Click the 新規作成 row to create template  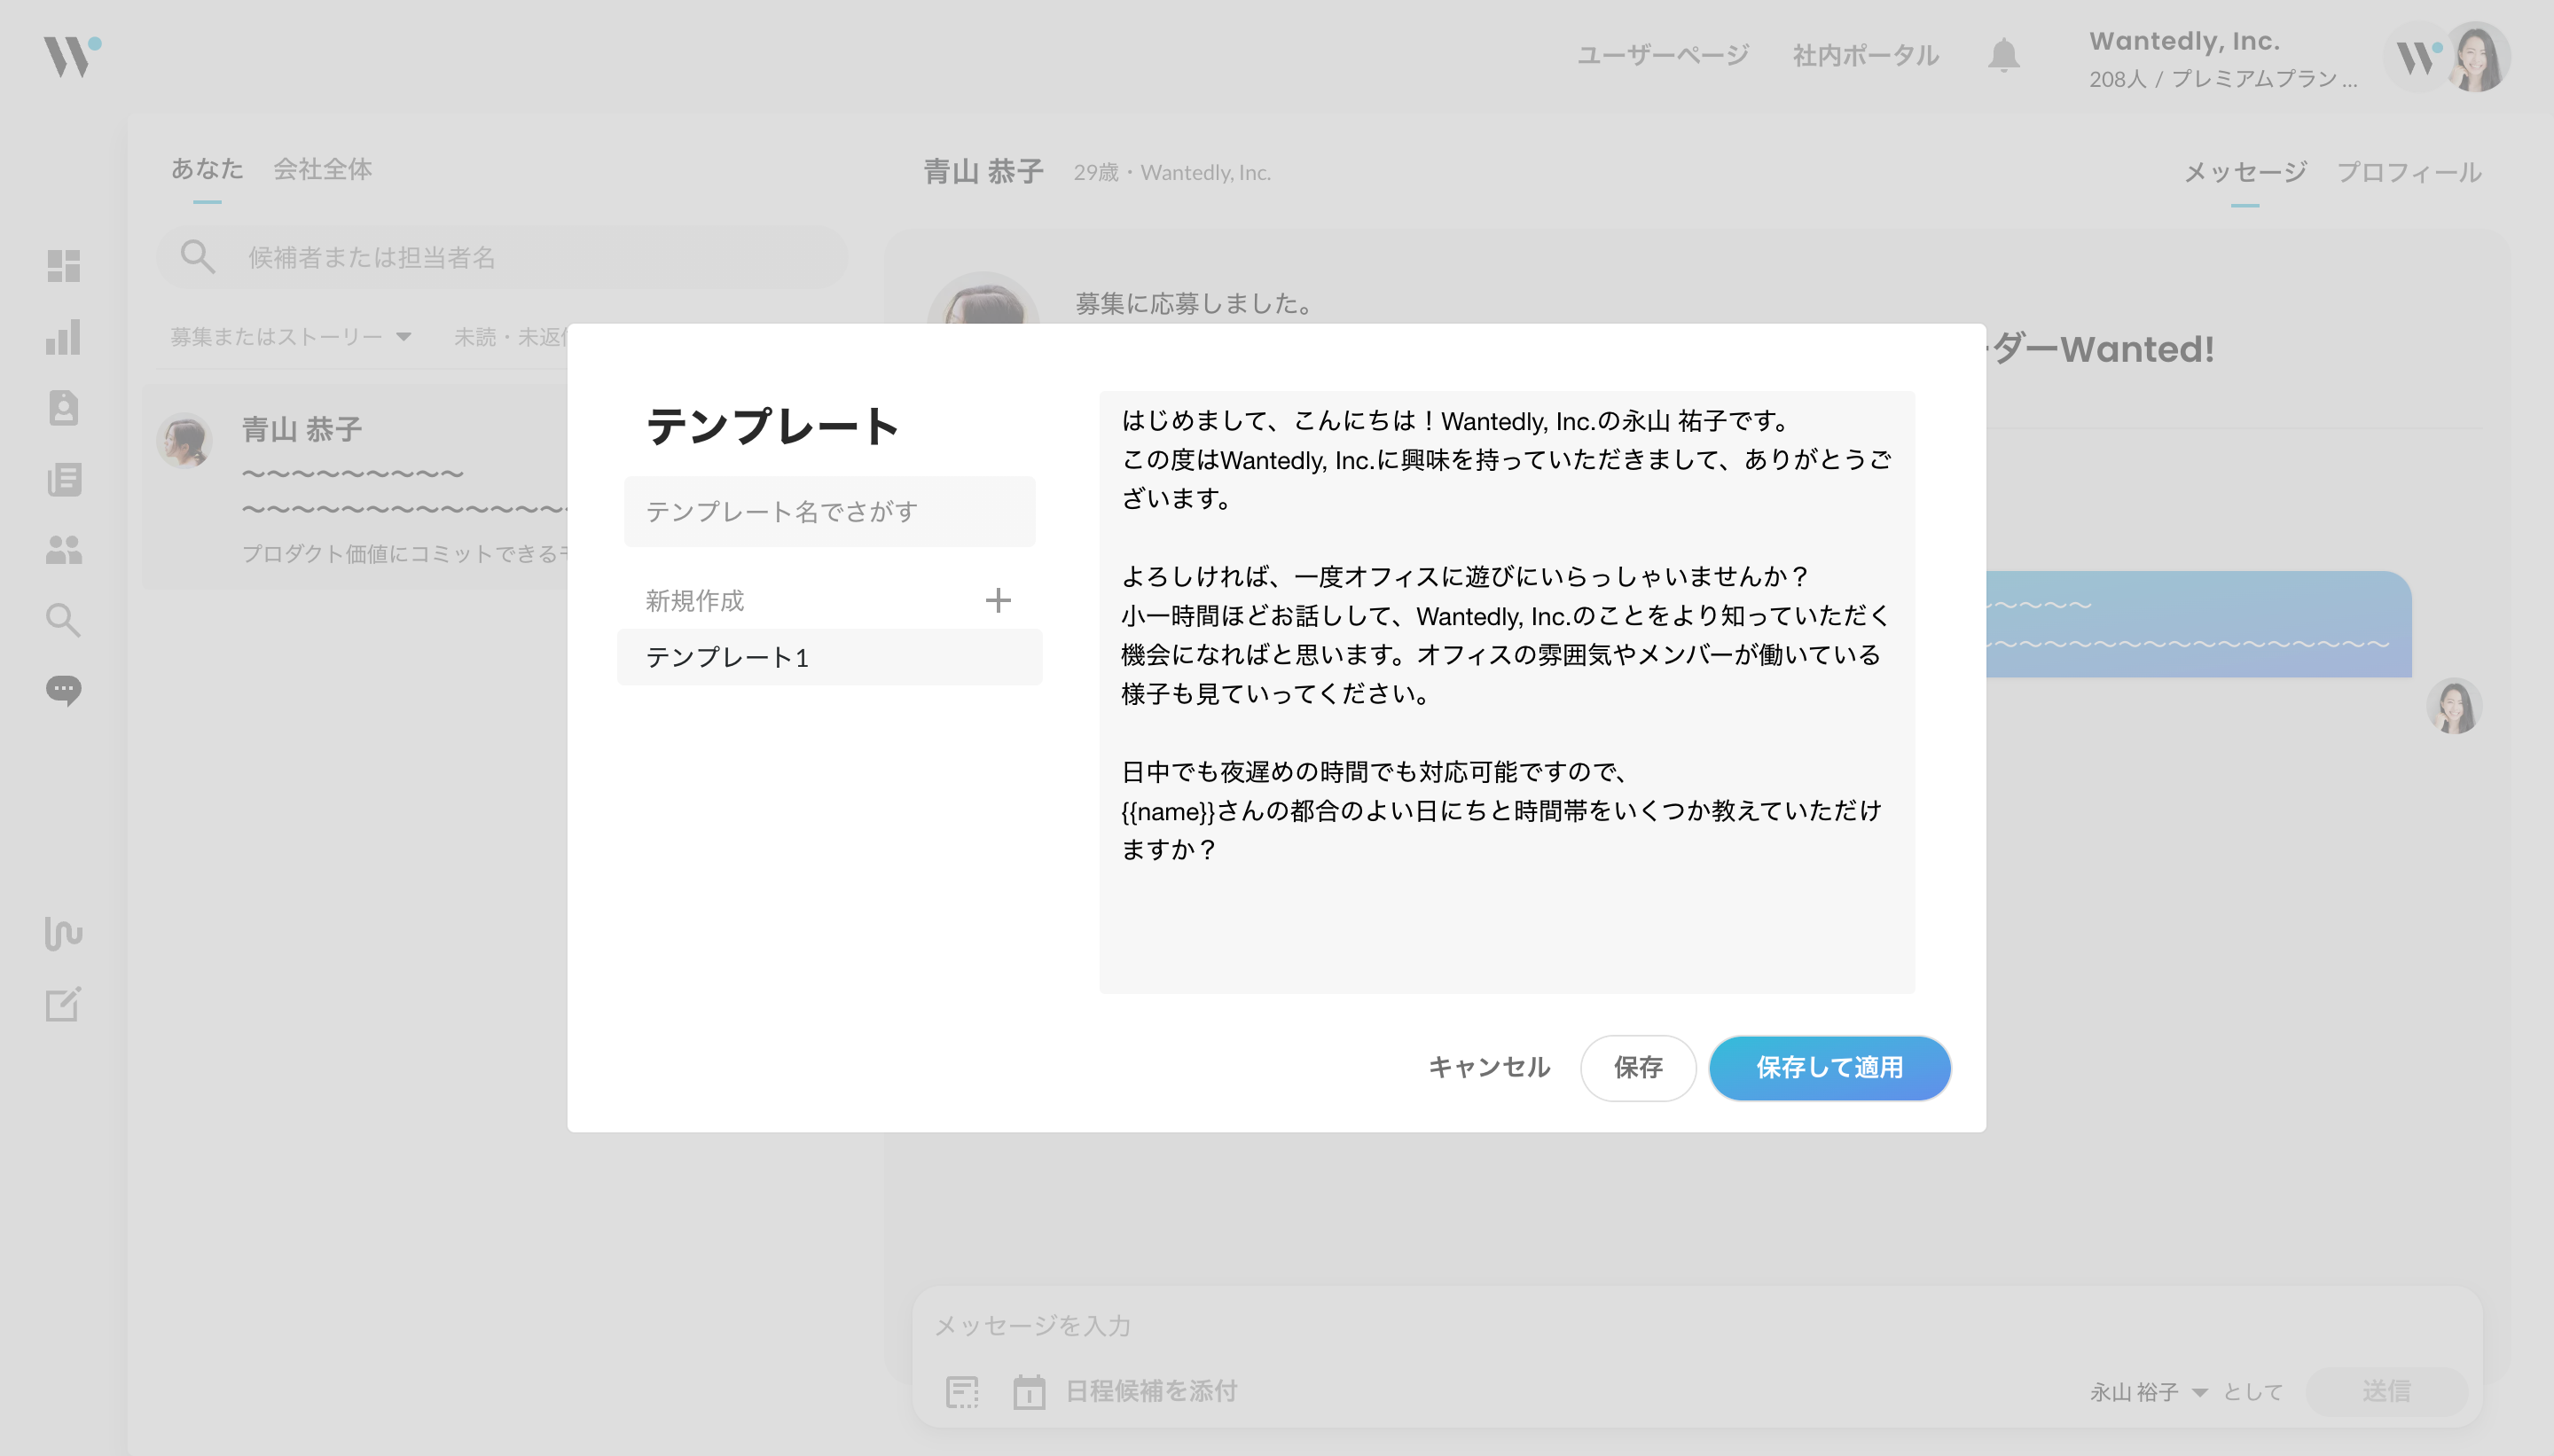coord(829,600)
